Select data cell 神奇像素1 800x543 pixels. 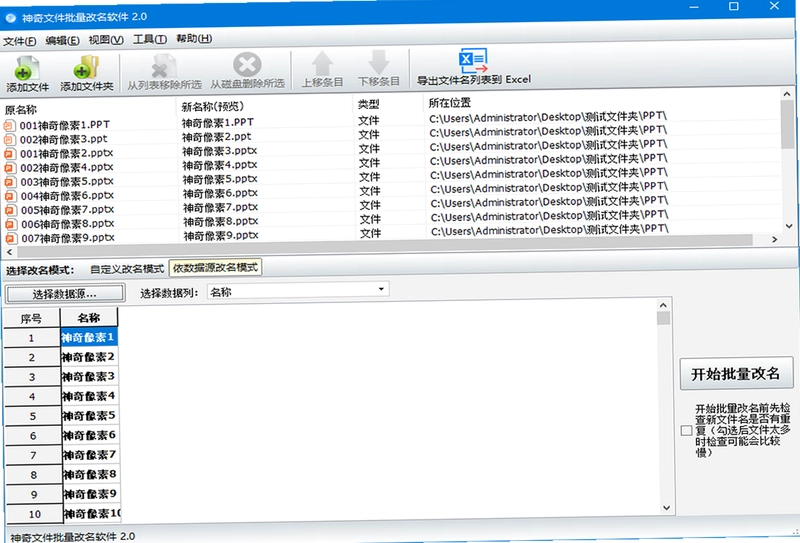coord(89,337)
